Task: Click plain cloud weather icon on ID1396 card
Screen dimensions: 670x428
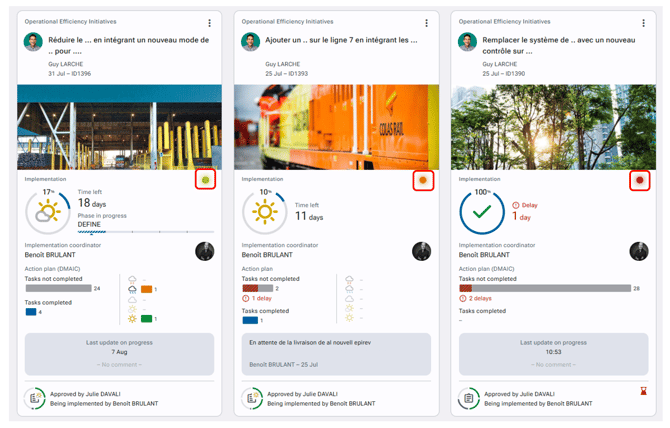Action: [132, 299]
